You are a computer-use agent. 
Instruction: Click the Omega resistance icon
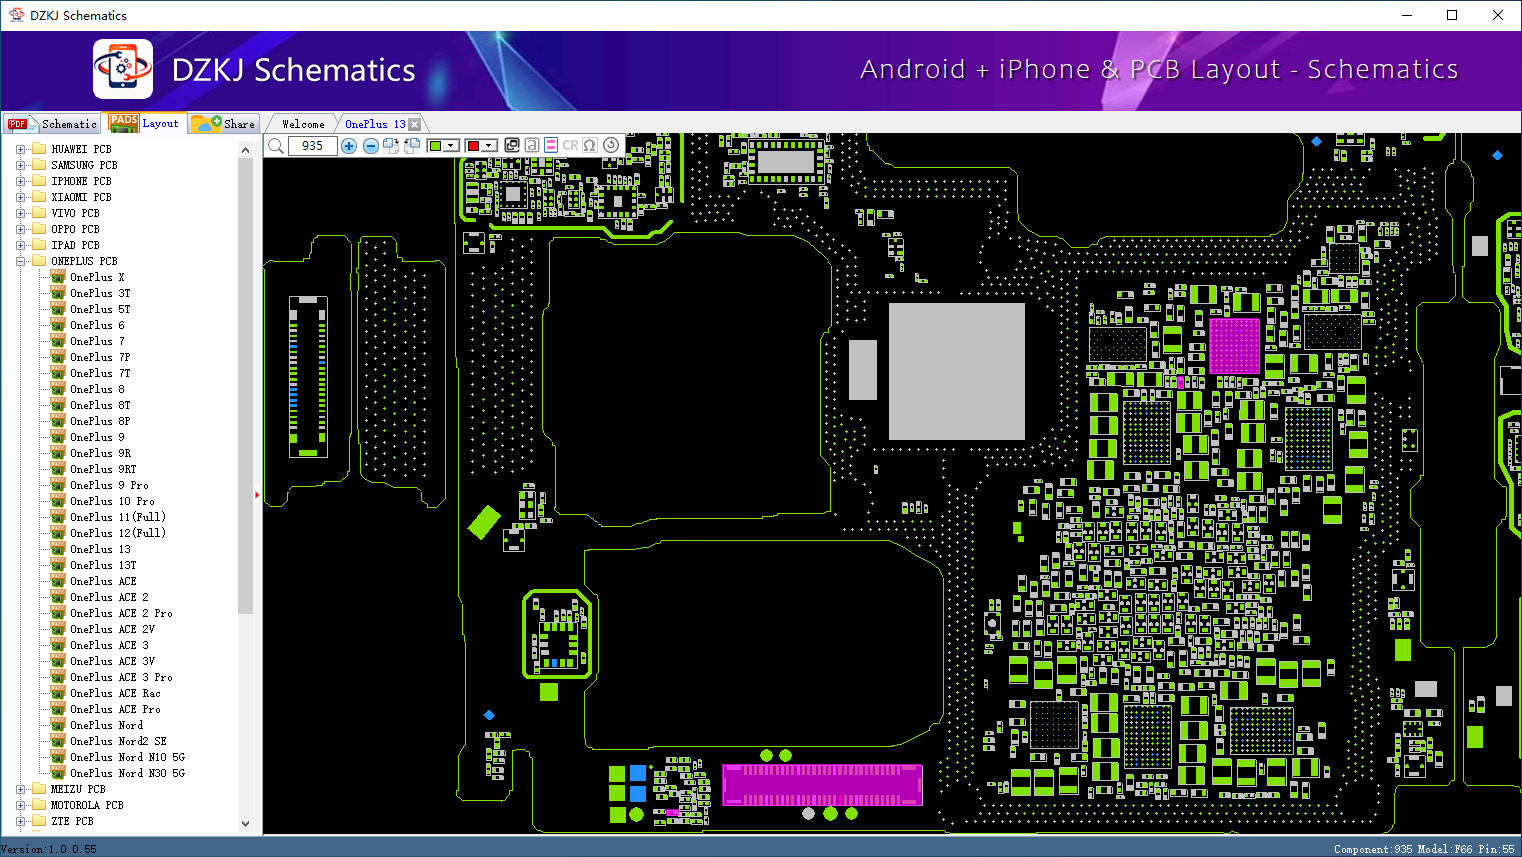(590, 145)
